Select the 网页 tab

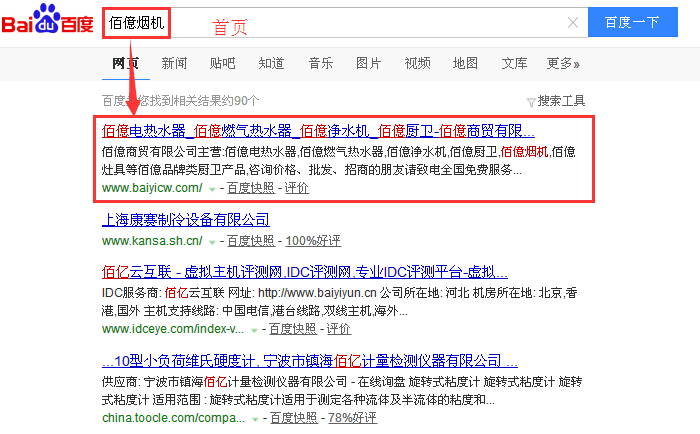tap(125, 63)
